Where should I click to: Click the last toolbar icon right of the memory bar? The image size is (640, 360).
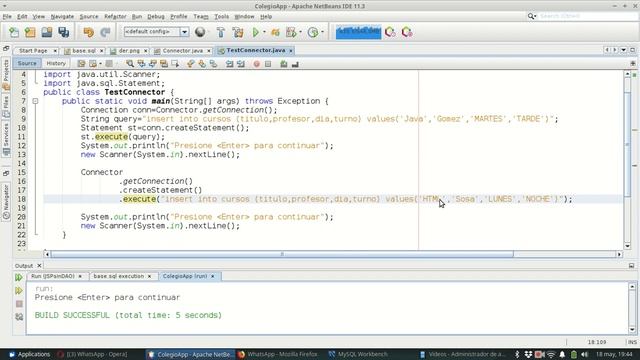[x=407, y=32]
